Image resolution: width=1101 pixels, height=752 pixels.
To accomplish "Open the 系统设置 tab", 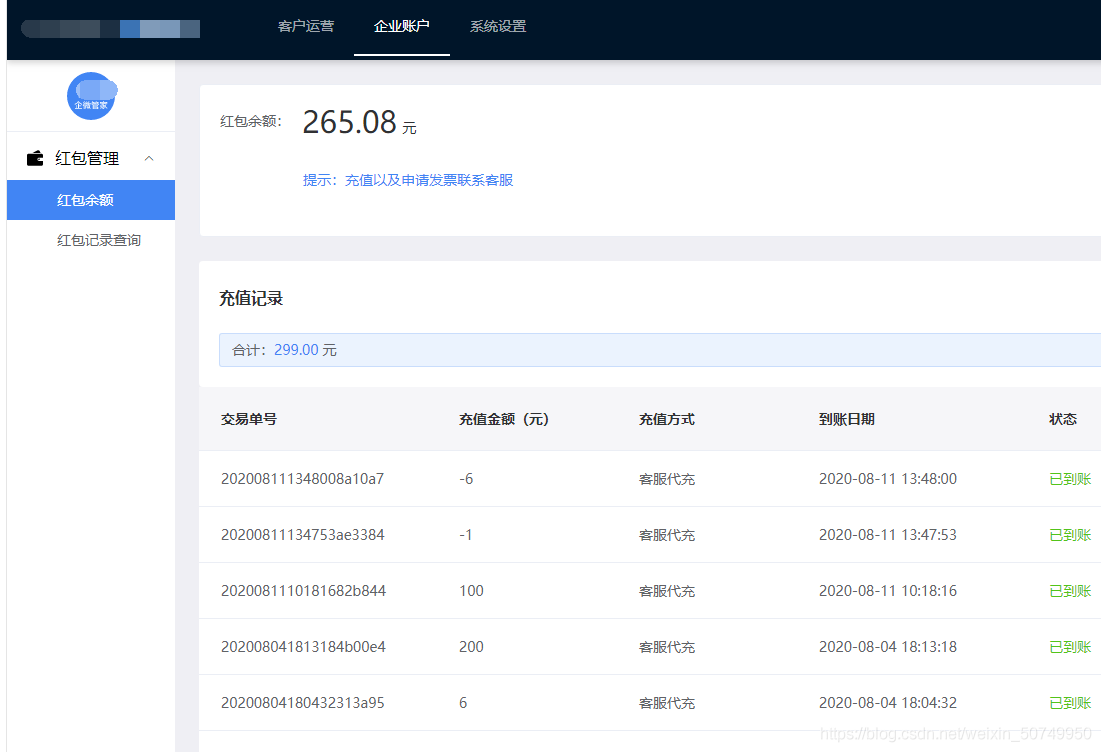I will click(498, 26).
